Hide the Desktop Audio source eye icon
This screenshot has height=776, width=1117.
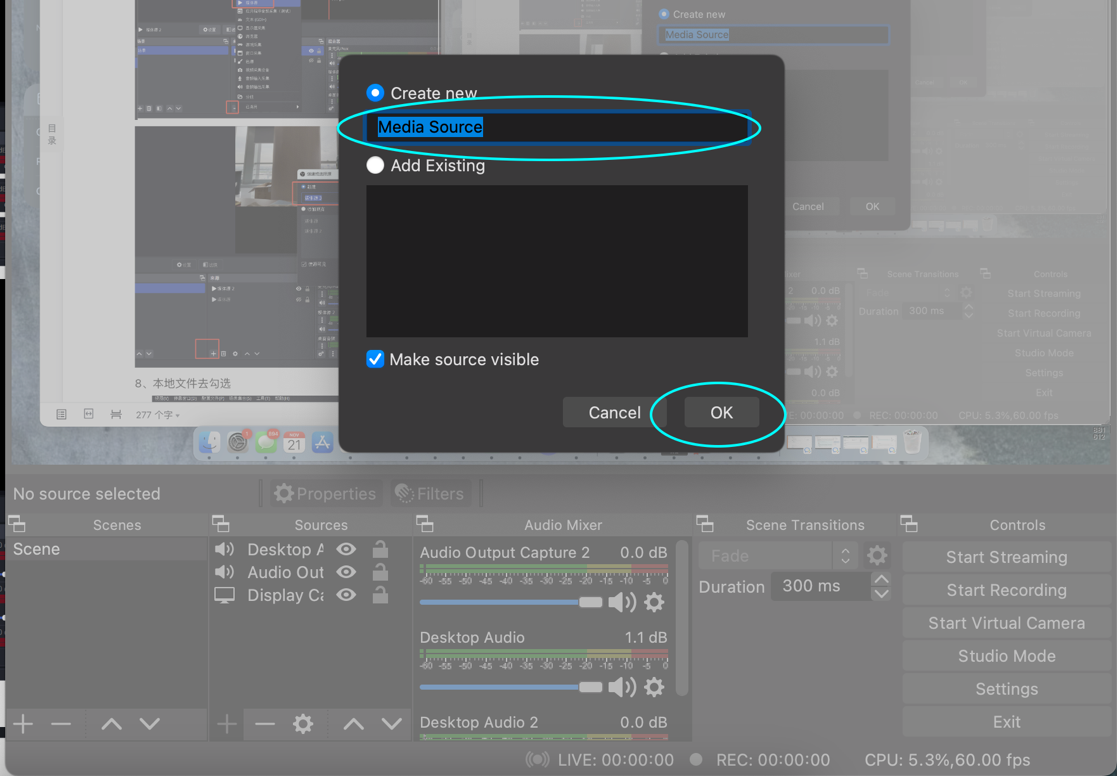point(346,549)
